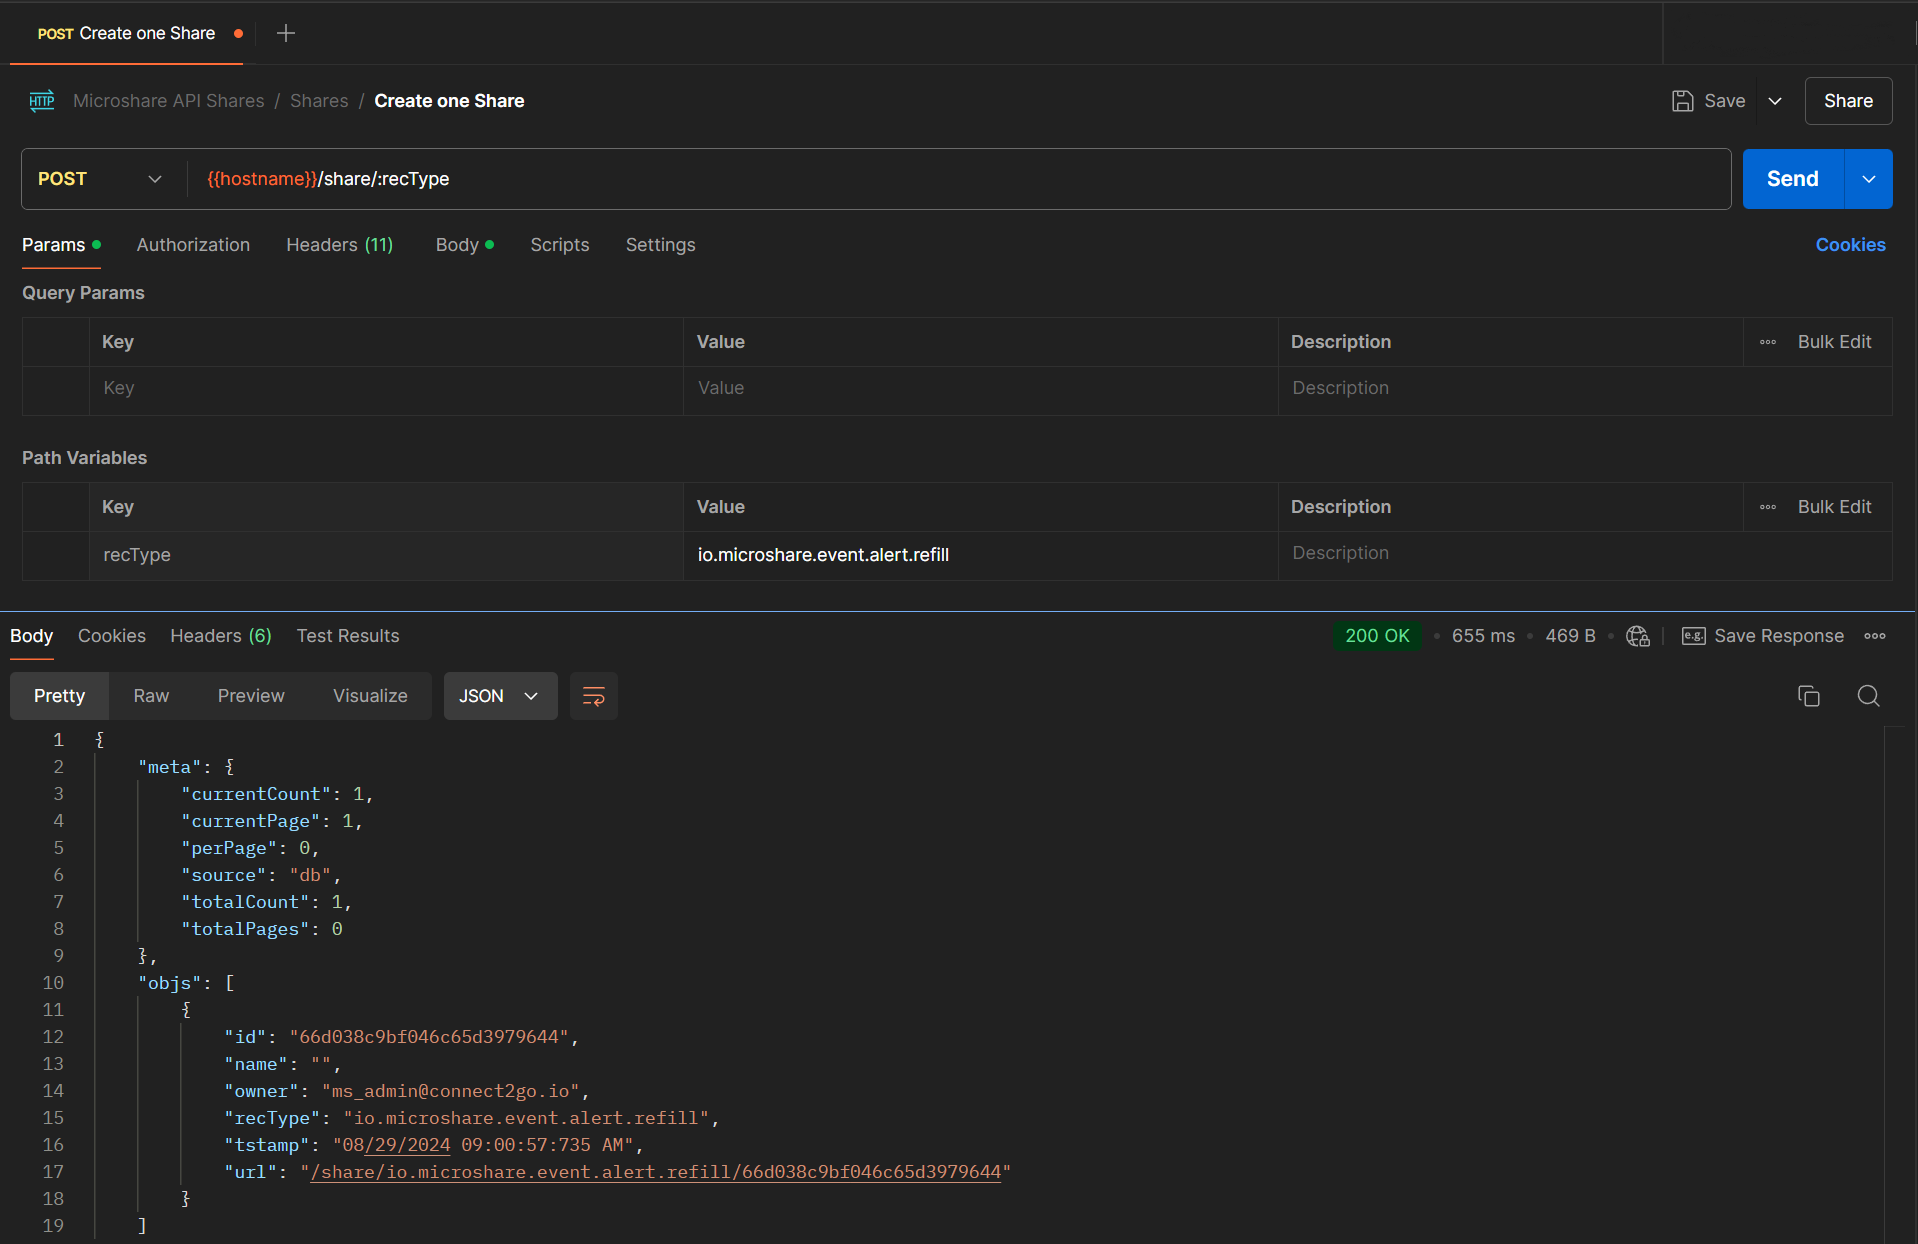Viewport: 1918px width, 1244px height.
Task: Select the Pretty view mode
Action: (59, 696)
